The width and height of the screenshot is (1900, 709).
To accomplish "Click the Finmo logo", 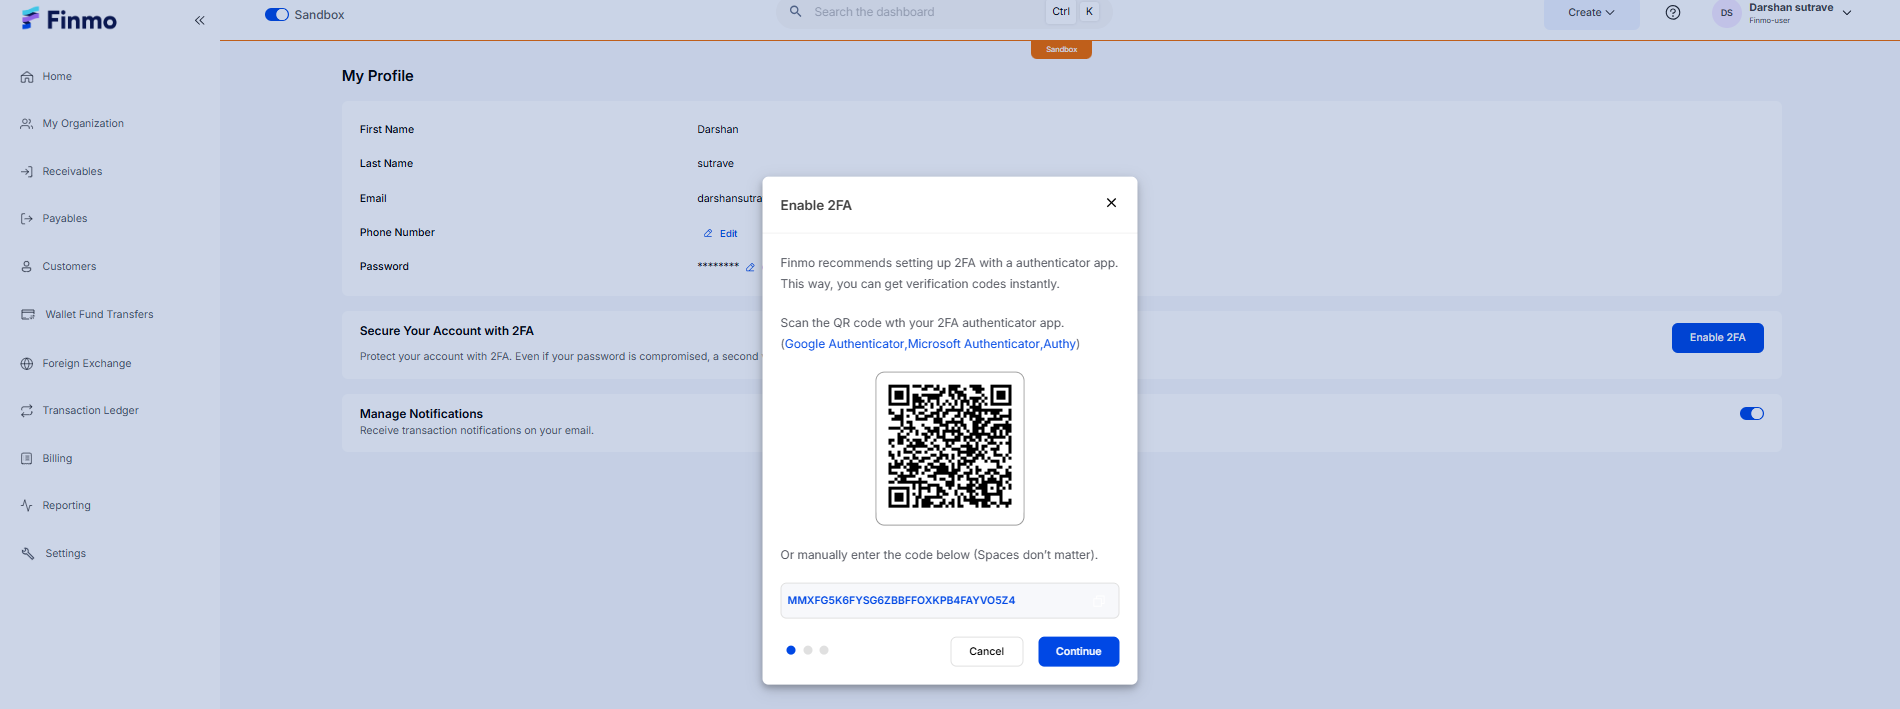I will 69,19.
